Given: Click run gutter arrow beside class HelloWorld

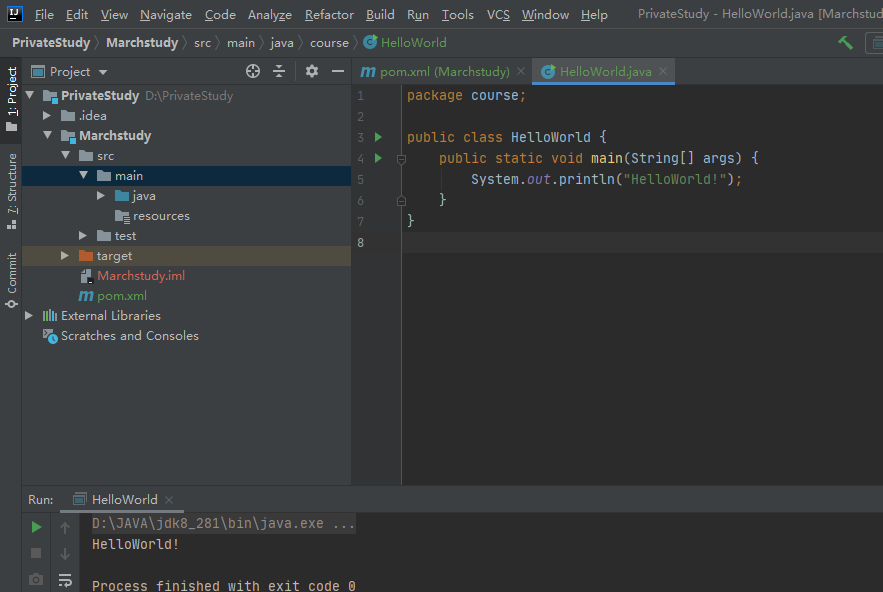Looking at the screenshot, I should [x=378, y=137].
